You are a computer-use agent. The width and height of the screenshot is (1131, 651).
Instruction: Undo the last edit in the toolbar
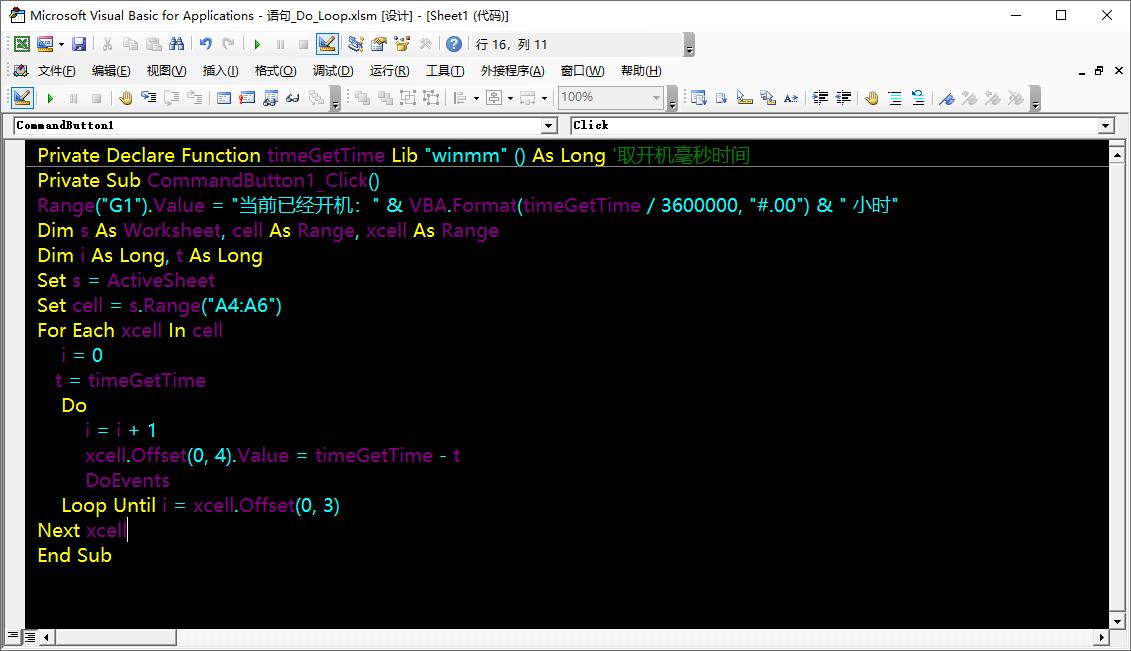pos(206,44)
